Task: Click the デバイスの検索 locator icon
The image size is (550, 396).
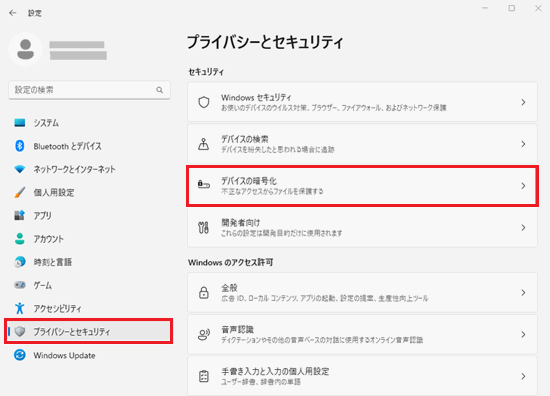Action: tap(203, 144)
